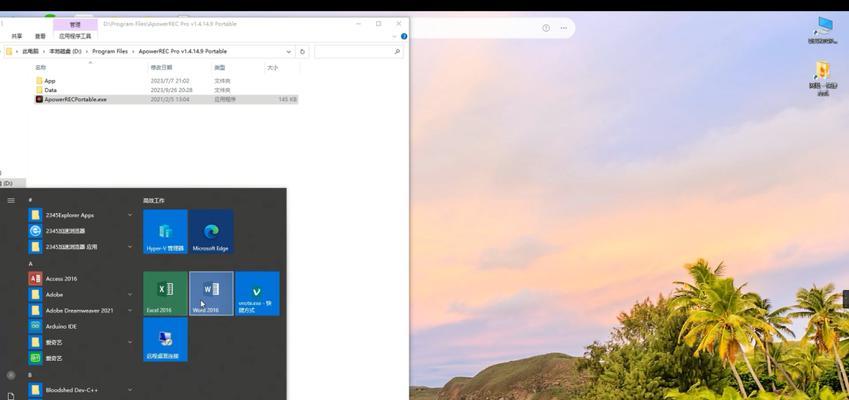Open the address bar history dropdown
Screen dimensions: 849x400
[x=289, y=51]
